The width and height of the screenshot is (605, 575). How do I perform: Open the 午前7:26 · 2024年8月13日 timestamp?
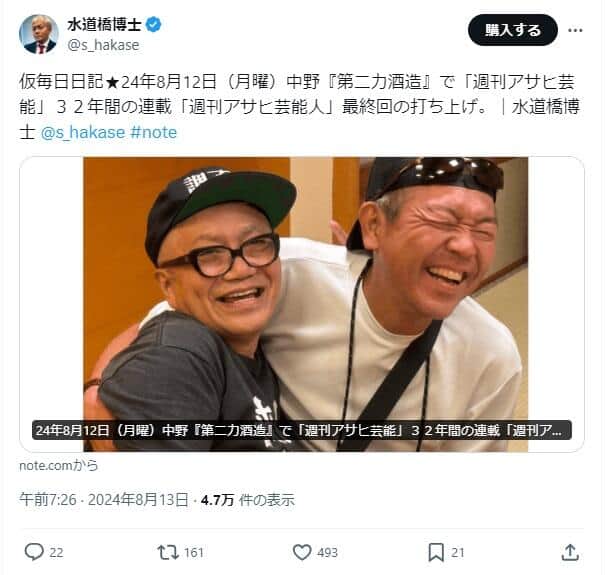[104, 500]
